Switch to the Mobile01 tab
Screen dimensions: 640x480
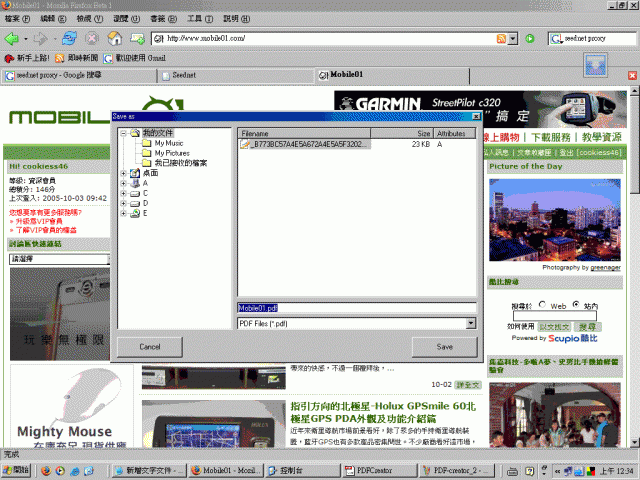coord(392,76)
